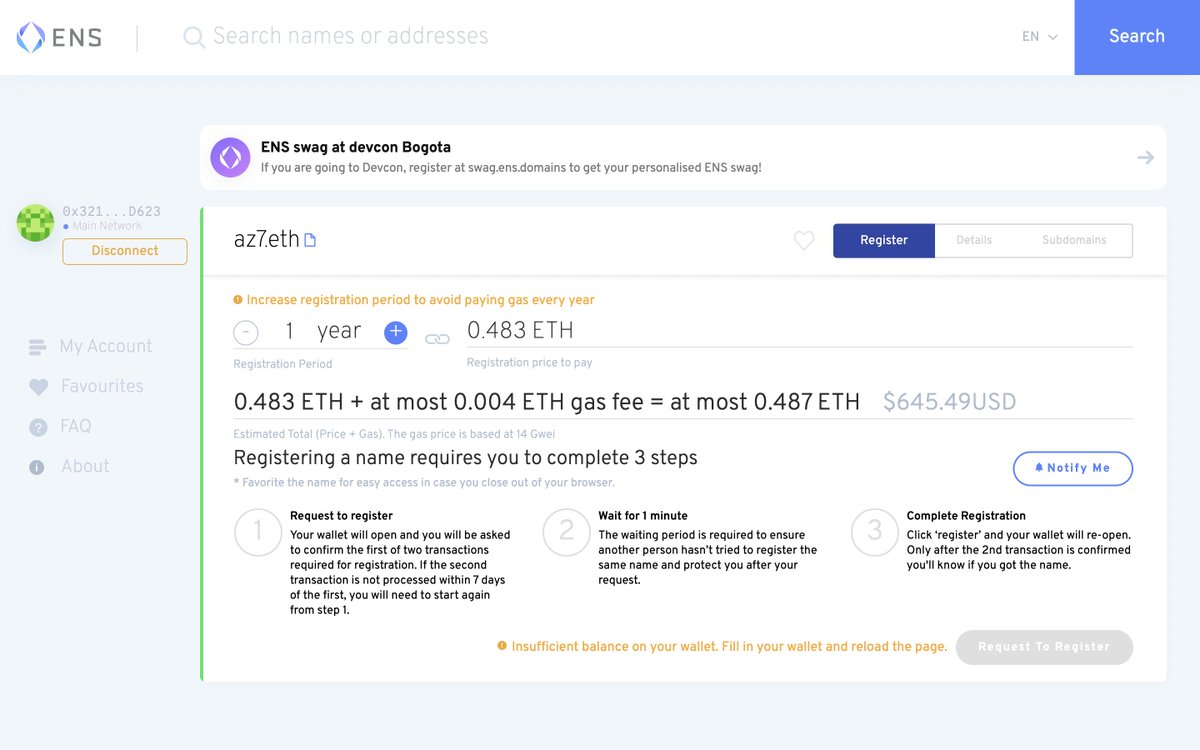This screenshot has height=750, width=1200.
Task: Switch to the Details tab
Action: click(974, 240)
